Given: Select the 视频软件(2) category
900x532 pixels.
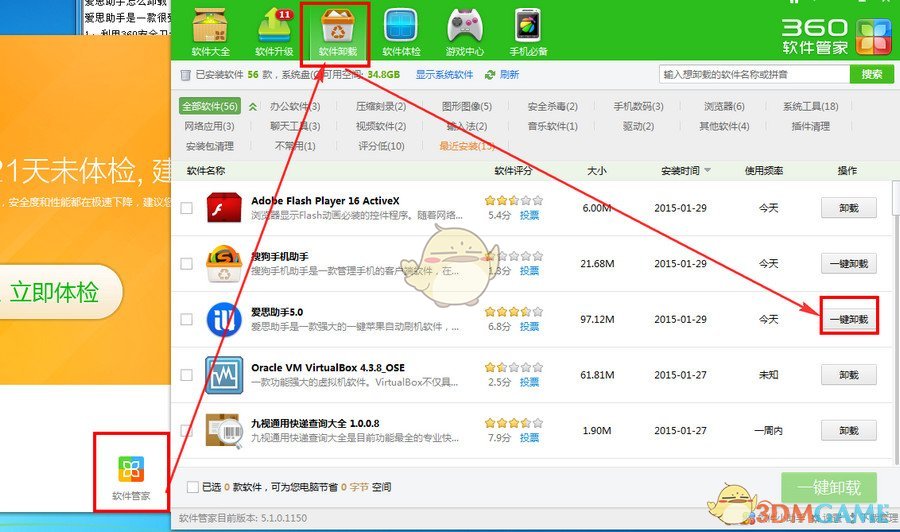Looking at the screenshot, I should point(381,126).
